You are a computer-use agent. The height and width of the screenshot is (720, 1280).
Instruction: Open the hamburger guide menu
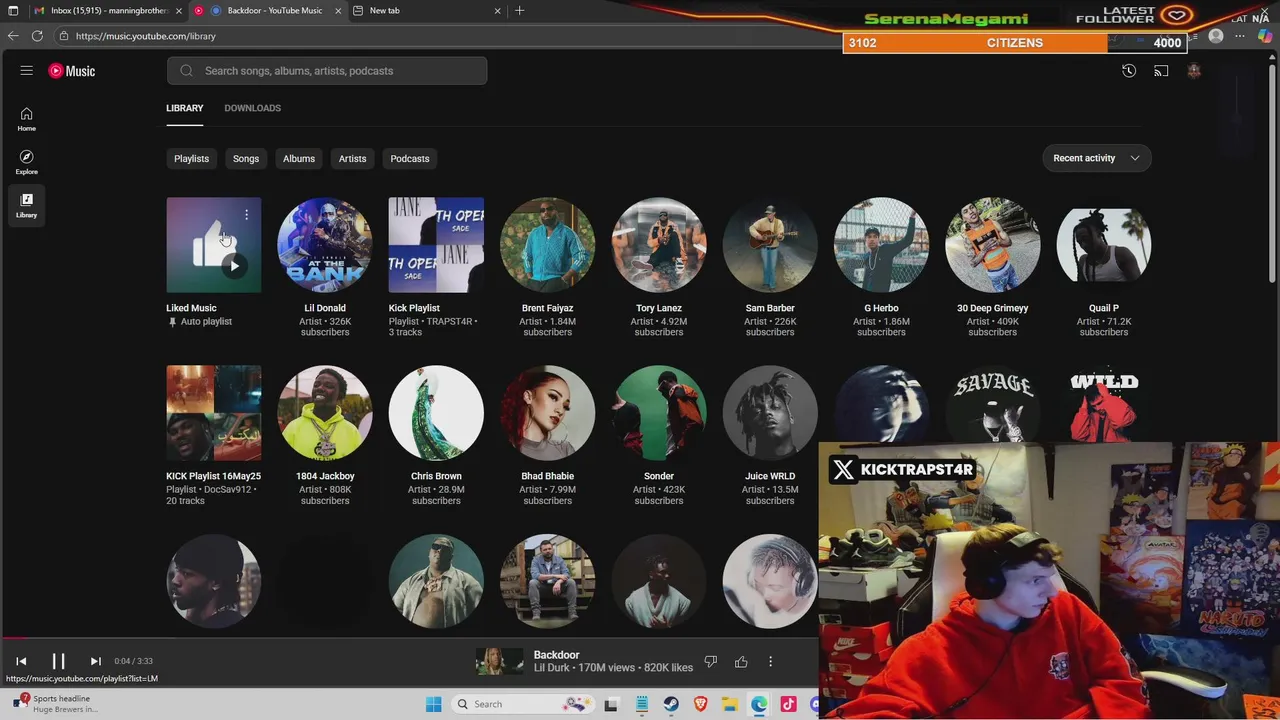click(x=27, y=71)
